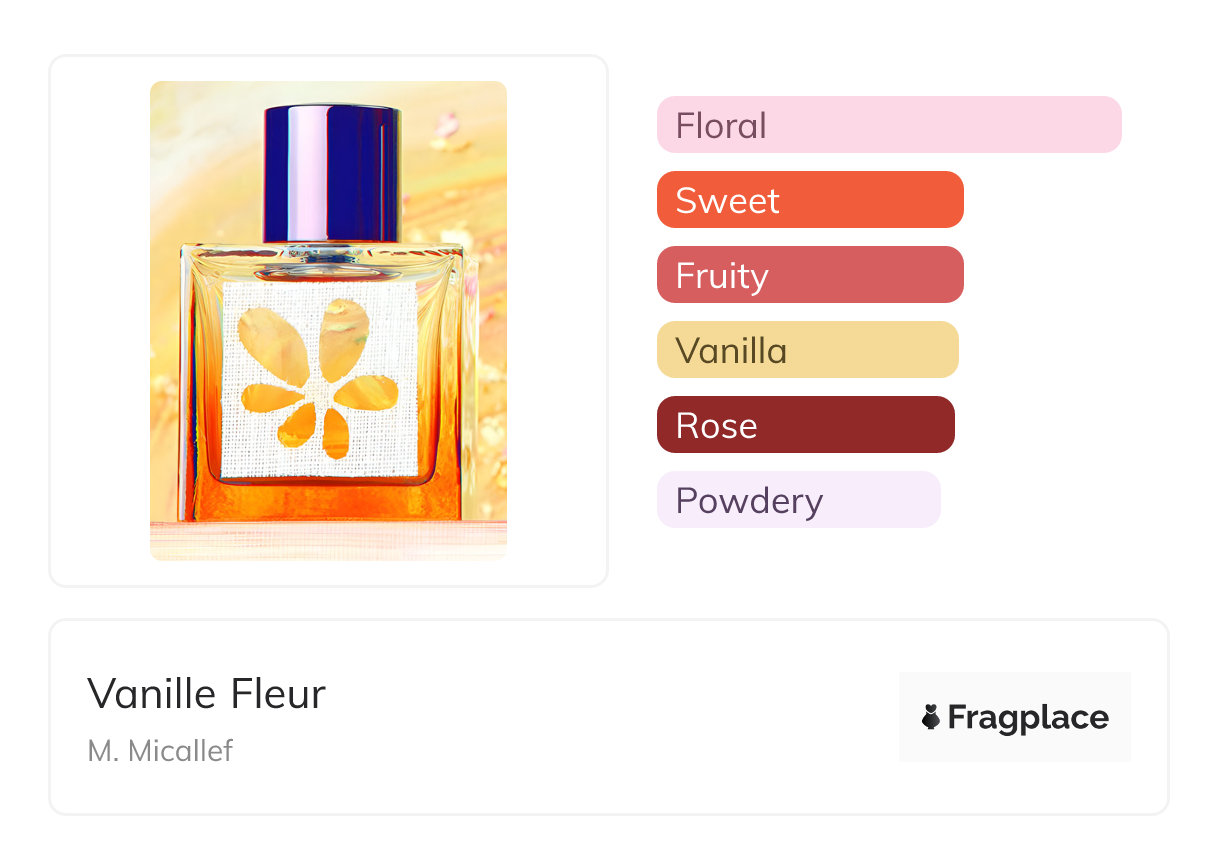This screenshot has width=1218, height=864.
Task: Click the blue cap of the perfume bottle
Action: click(x=332, y=172)
